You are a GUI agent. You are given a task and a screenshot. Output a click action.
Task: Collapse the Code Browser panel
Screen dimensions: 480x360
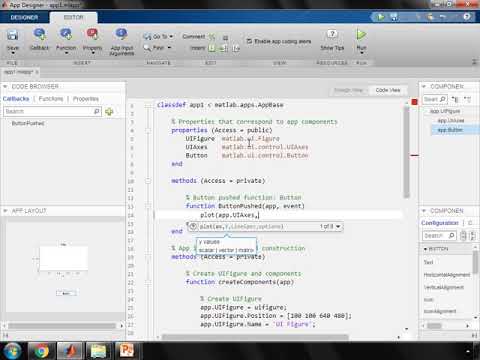tap(5, 86)
